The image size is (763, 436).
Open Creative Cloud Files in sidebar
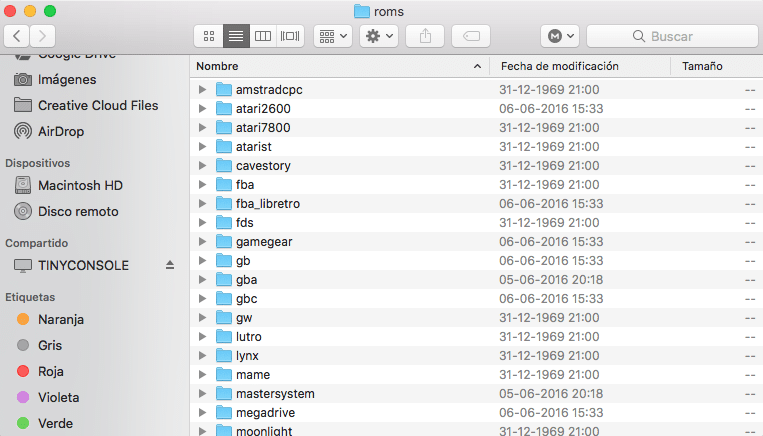86,105
